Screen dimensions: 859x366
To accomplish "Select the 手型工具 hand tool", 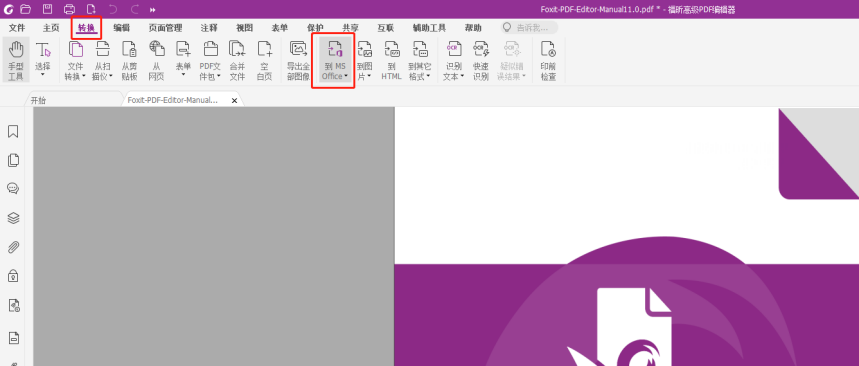I will pyautogui.click(x=16, y=60).
